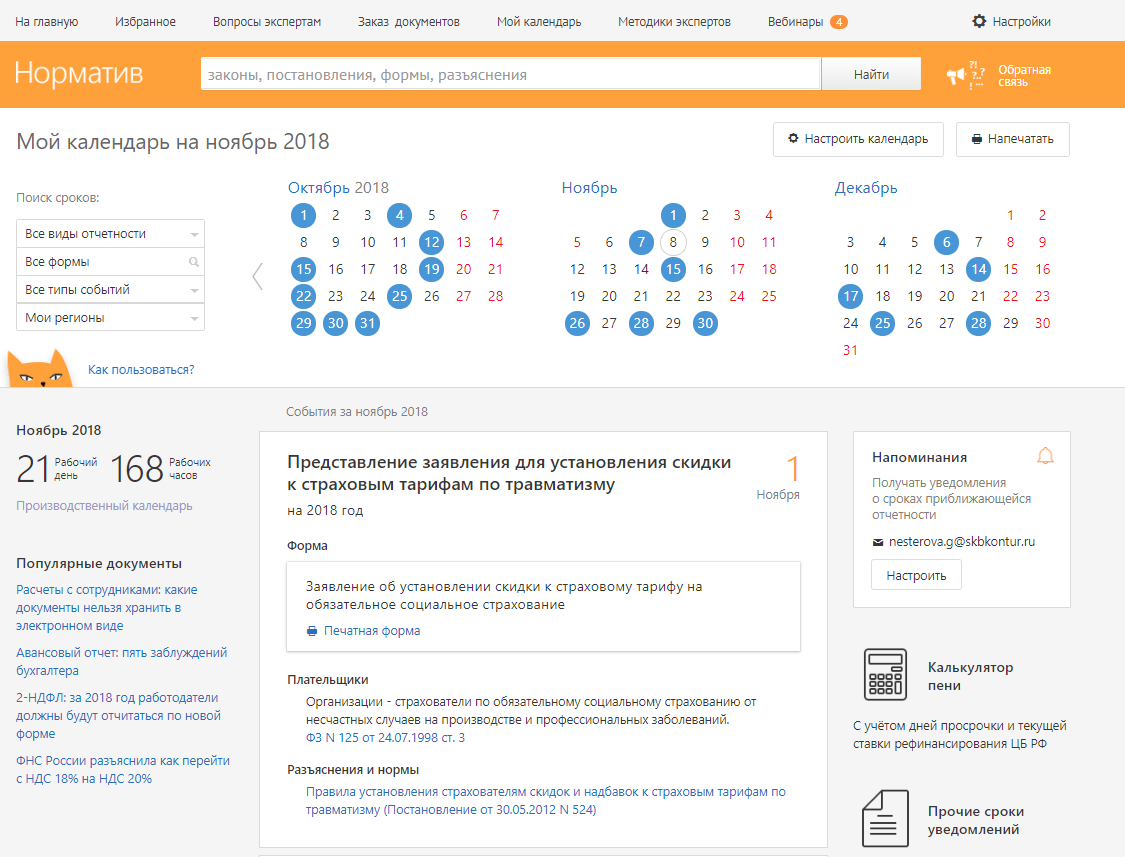Select October 25 in the calendar

(x=400, y=296)
